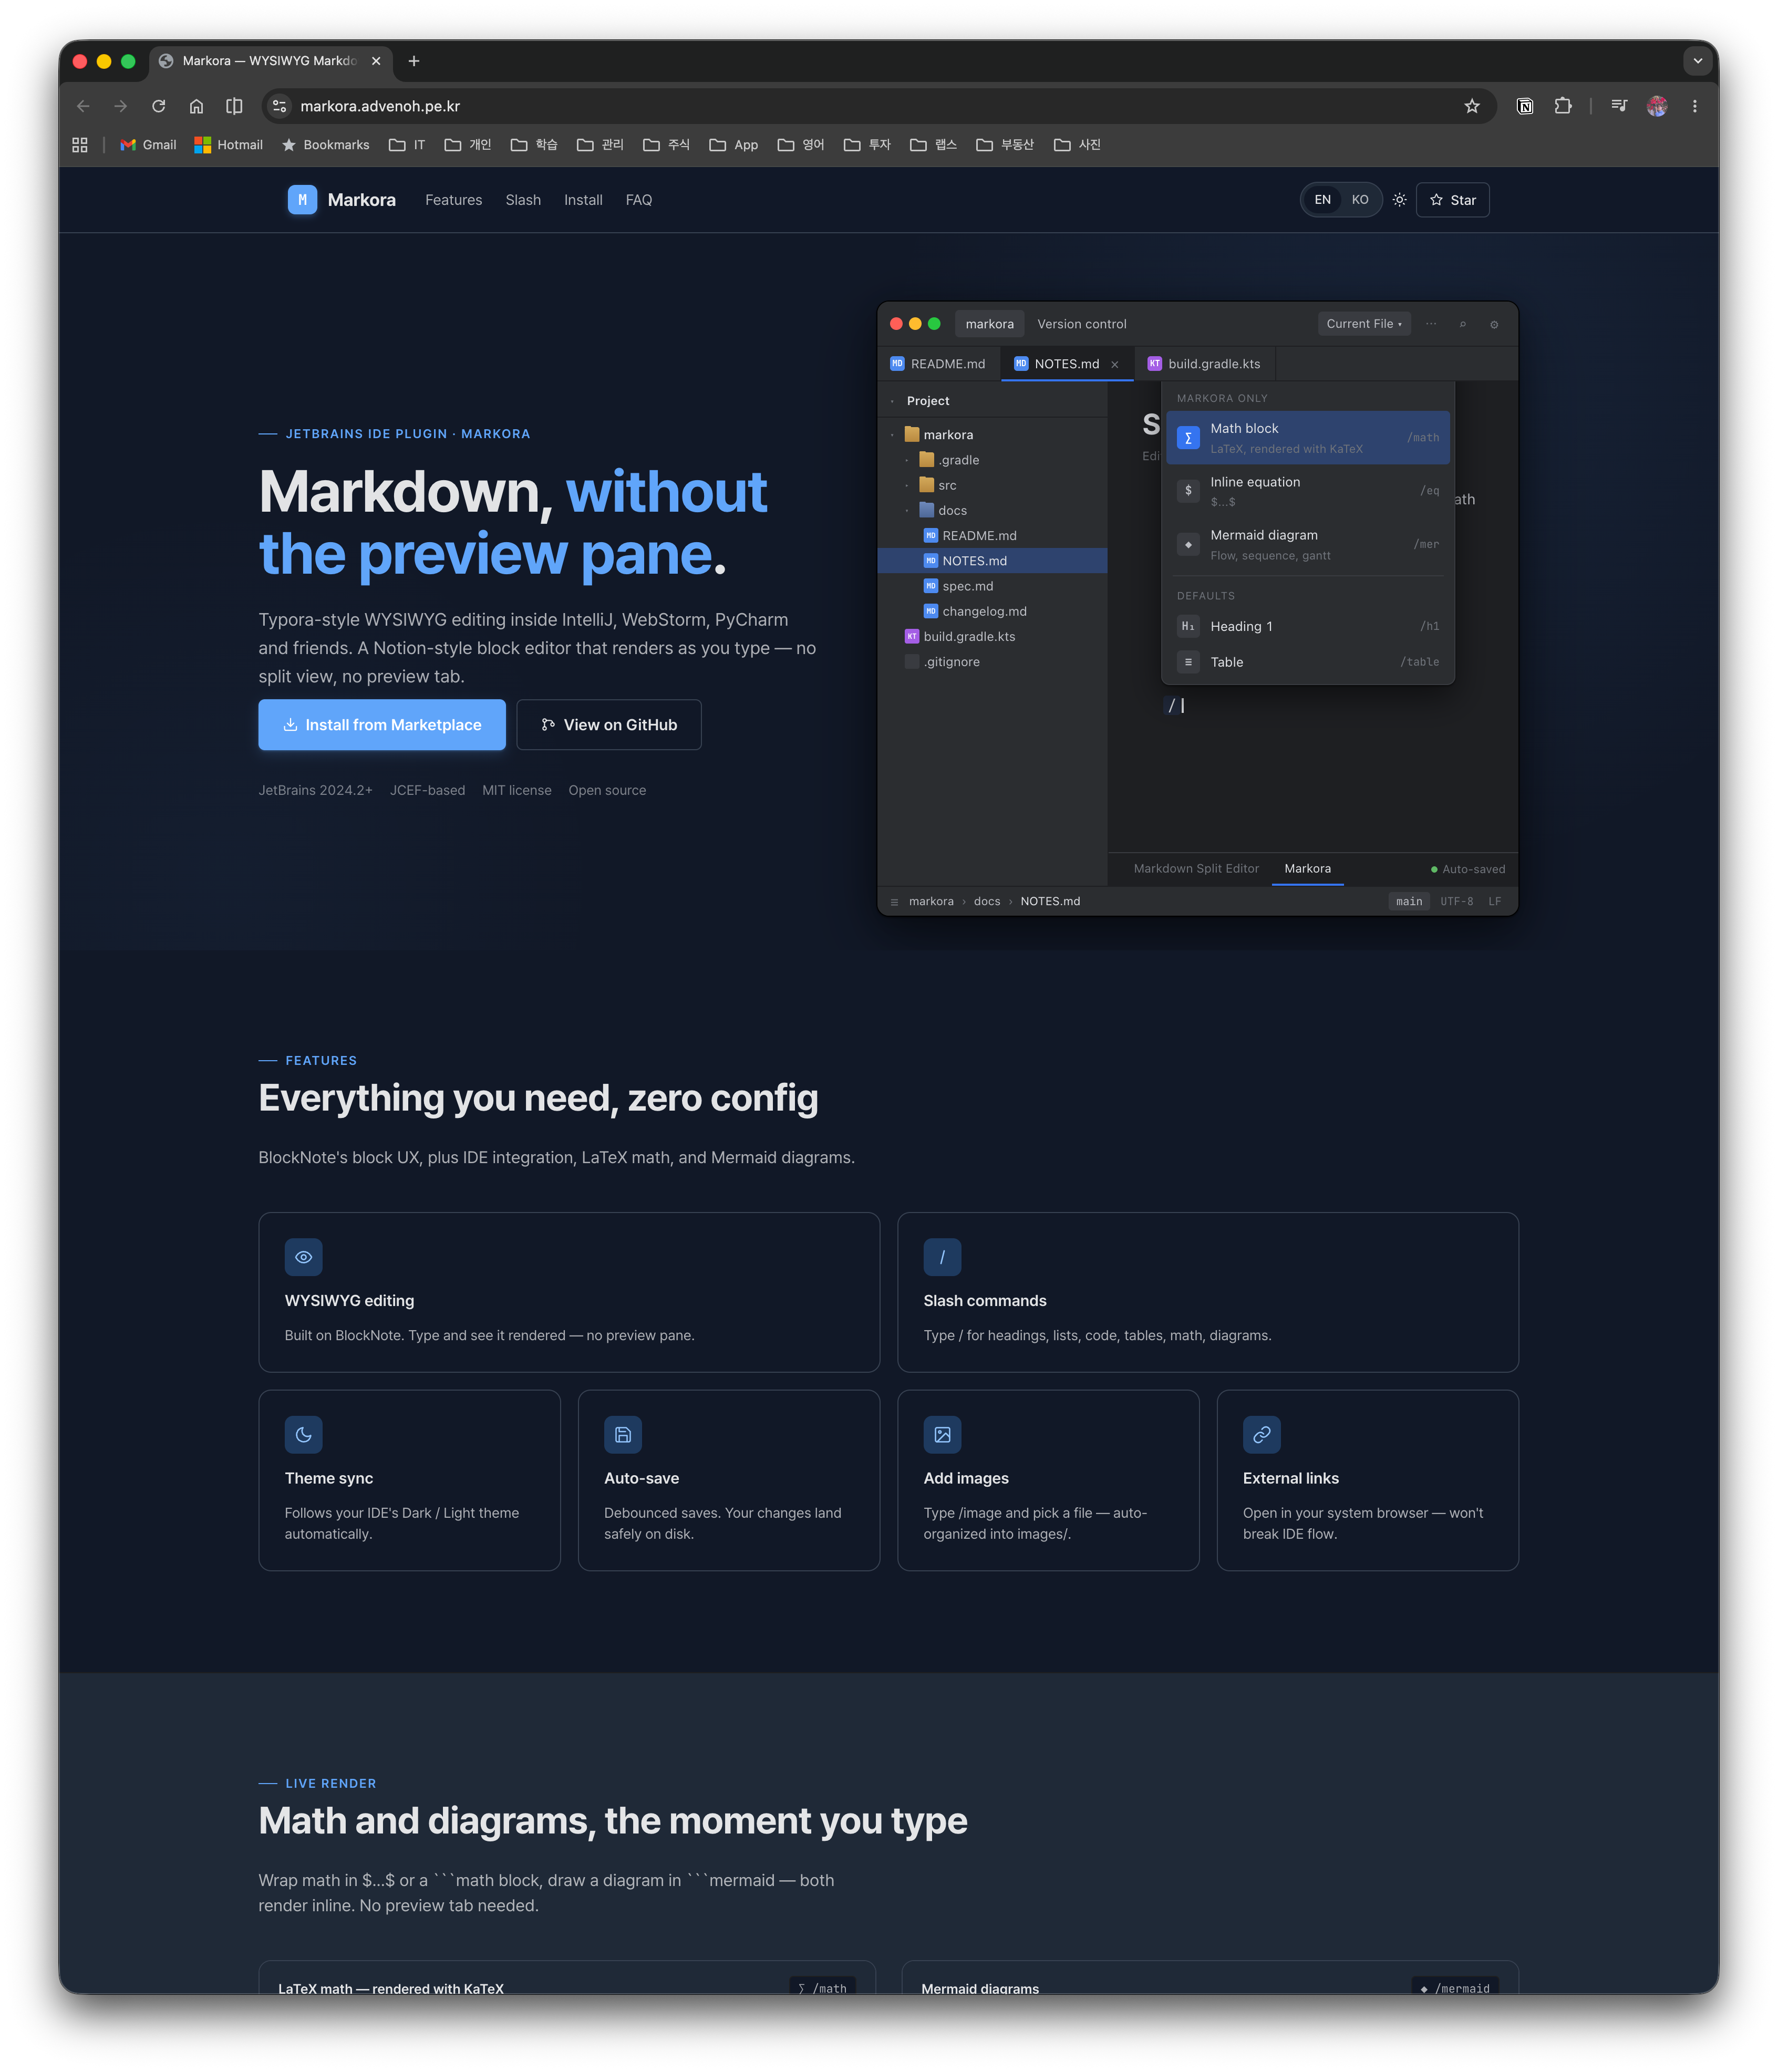The width and height of the screenshot is (1778, 2072).
Task: Open the apps grid in bookmarks bar
Action: coord(80,145)
